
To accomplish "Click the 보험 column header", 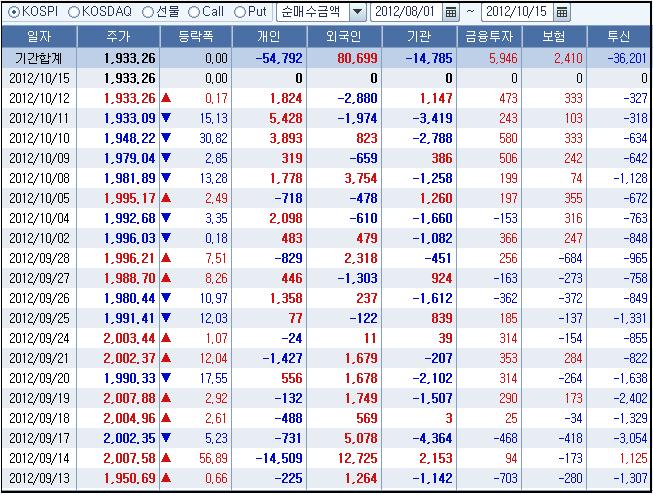I will point(554,37).
